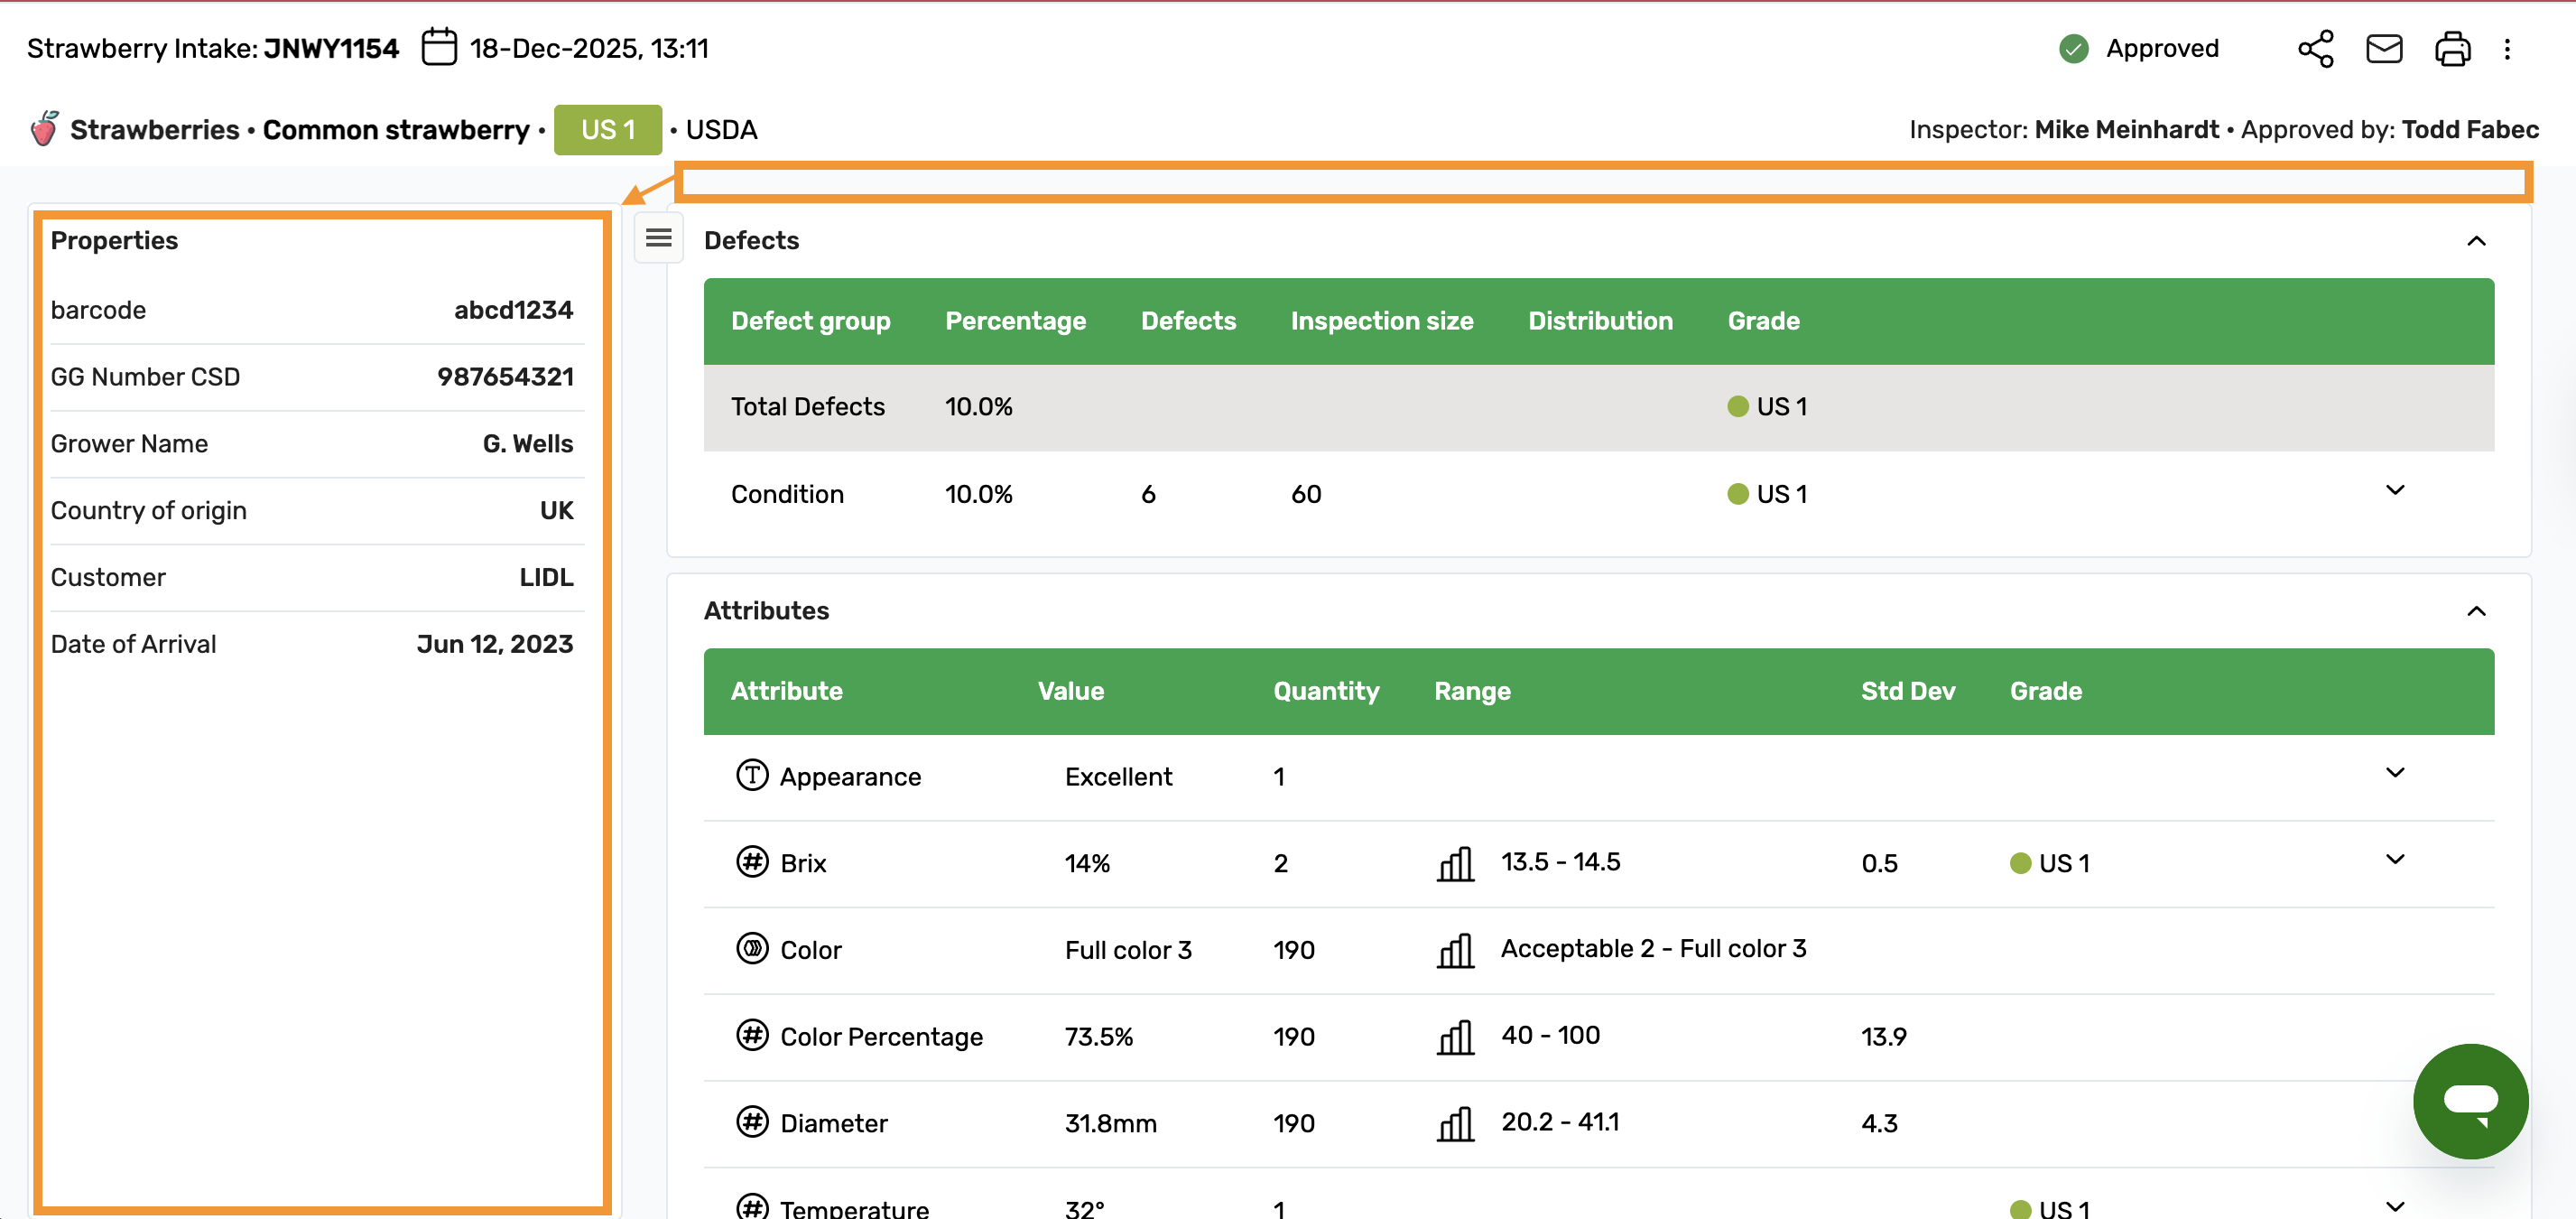Collapse the Defects section
The width and height of the screenshot is (2576, 1219).
[x=2476, y=241]
